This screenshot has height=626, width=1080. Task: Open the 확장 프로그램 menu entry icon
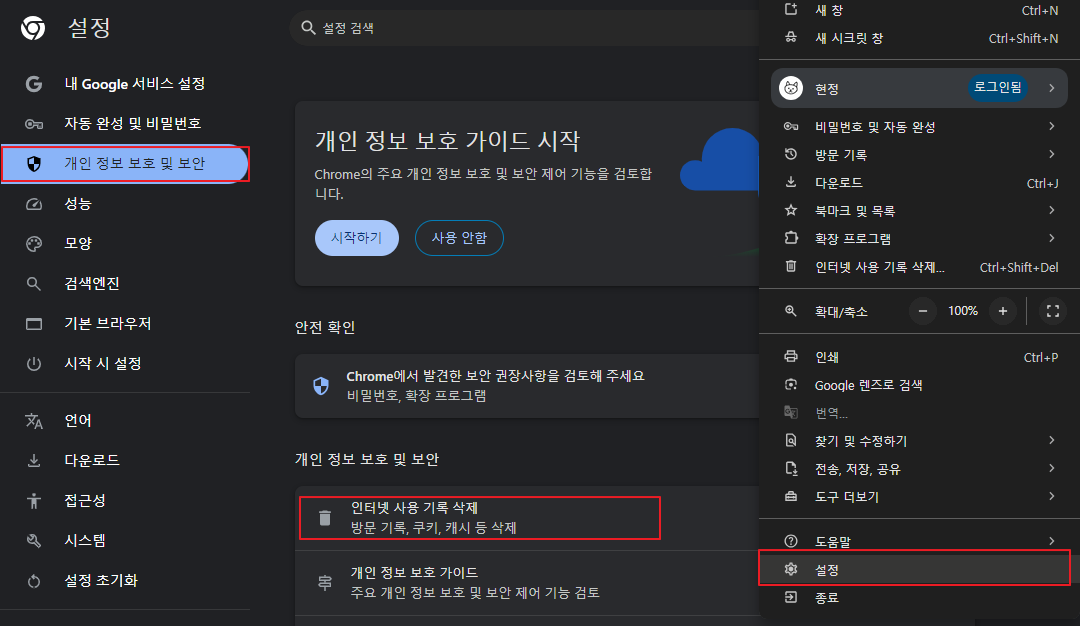tap(789, 238)
